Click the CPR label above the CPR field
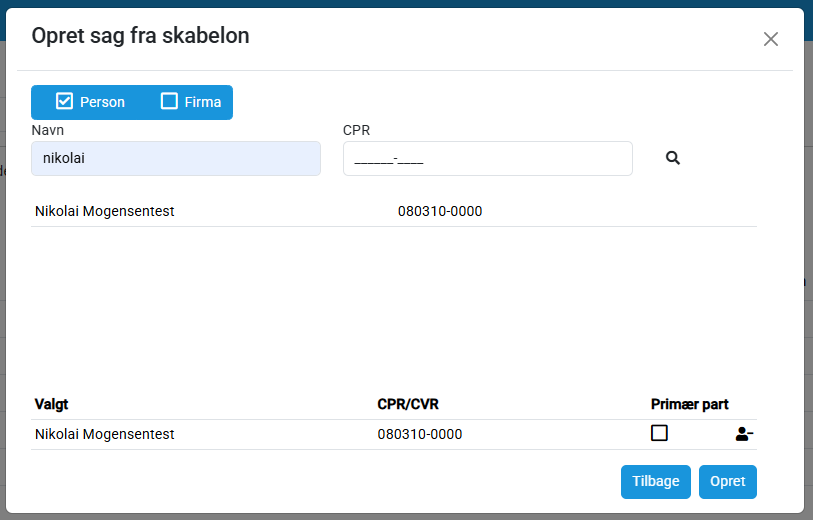 coord(356,129)
